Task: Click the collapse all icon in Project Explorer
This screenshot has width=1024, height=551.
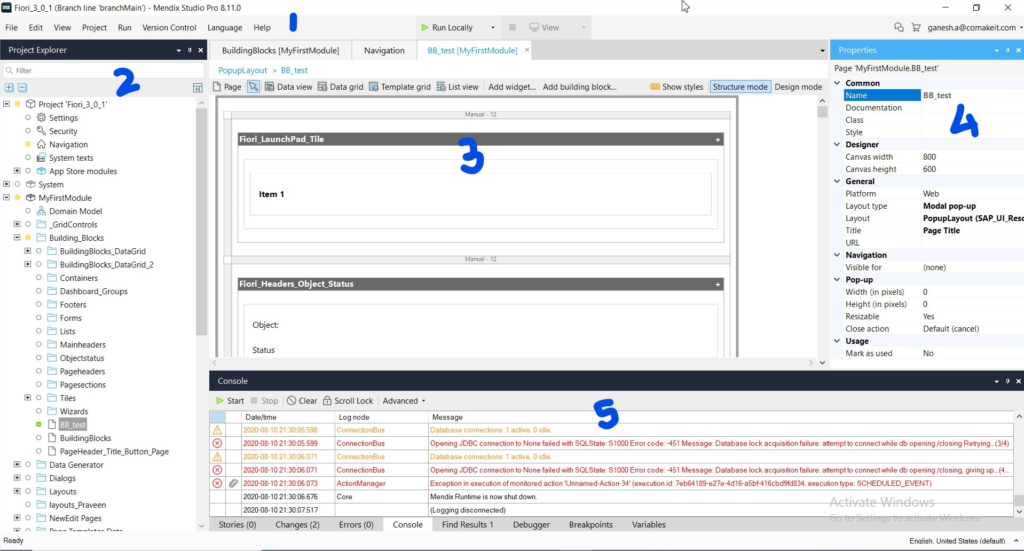Action: coord(22,87)
